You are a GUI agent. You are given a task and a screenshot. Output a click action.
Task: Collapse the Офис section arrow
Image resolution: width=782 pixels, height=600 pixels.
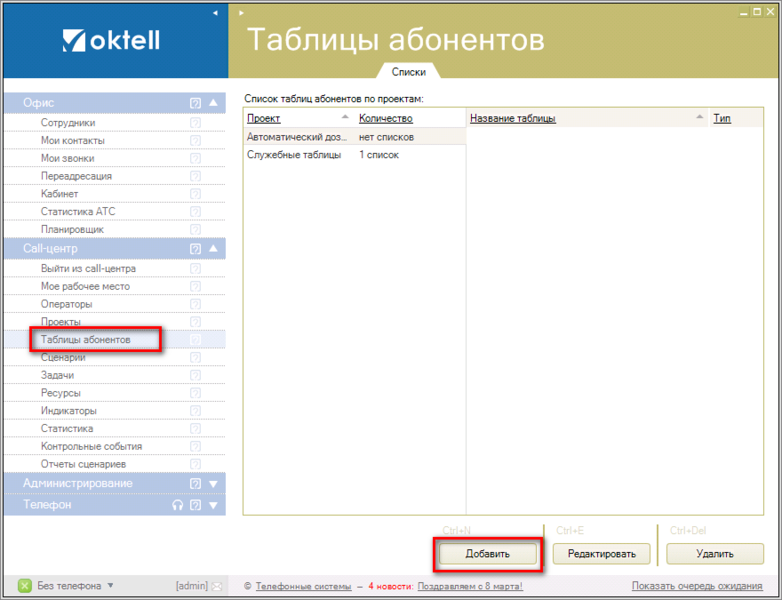[x=213, y=103]
